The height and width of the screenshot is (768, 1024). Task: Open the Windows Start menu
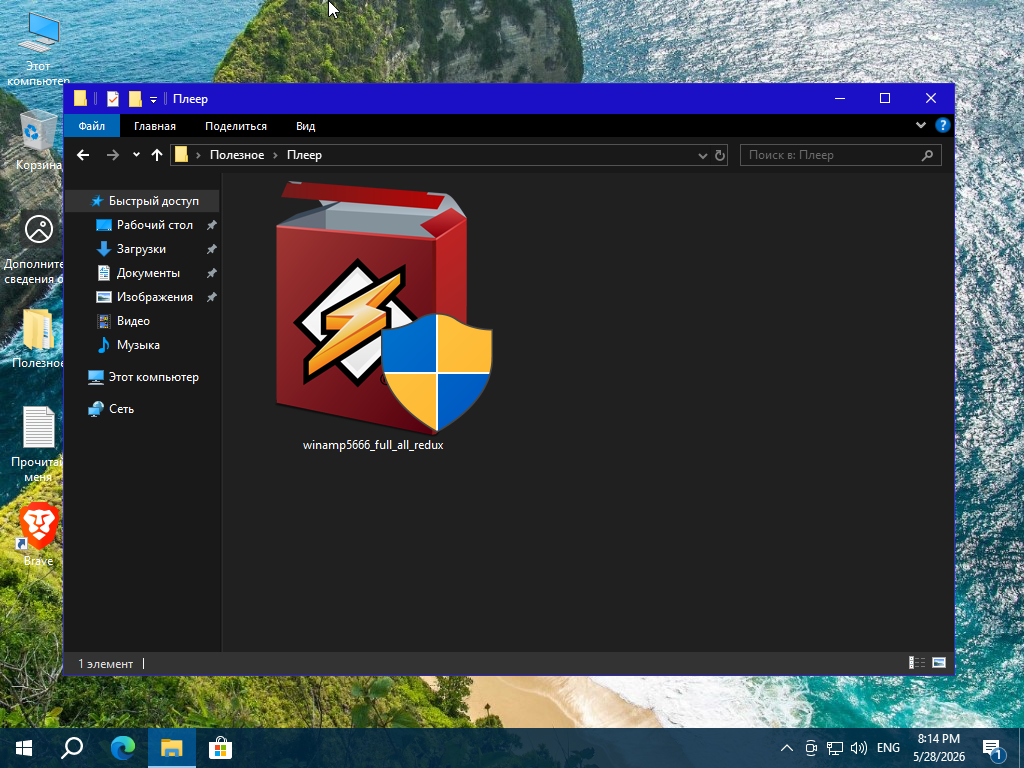[24, 748]
